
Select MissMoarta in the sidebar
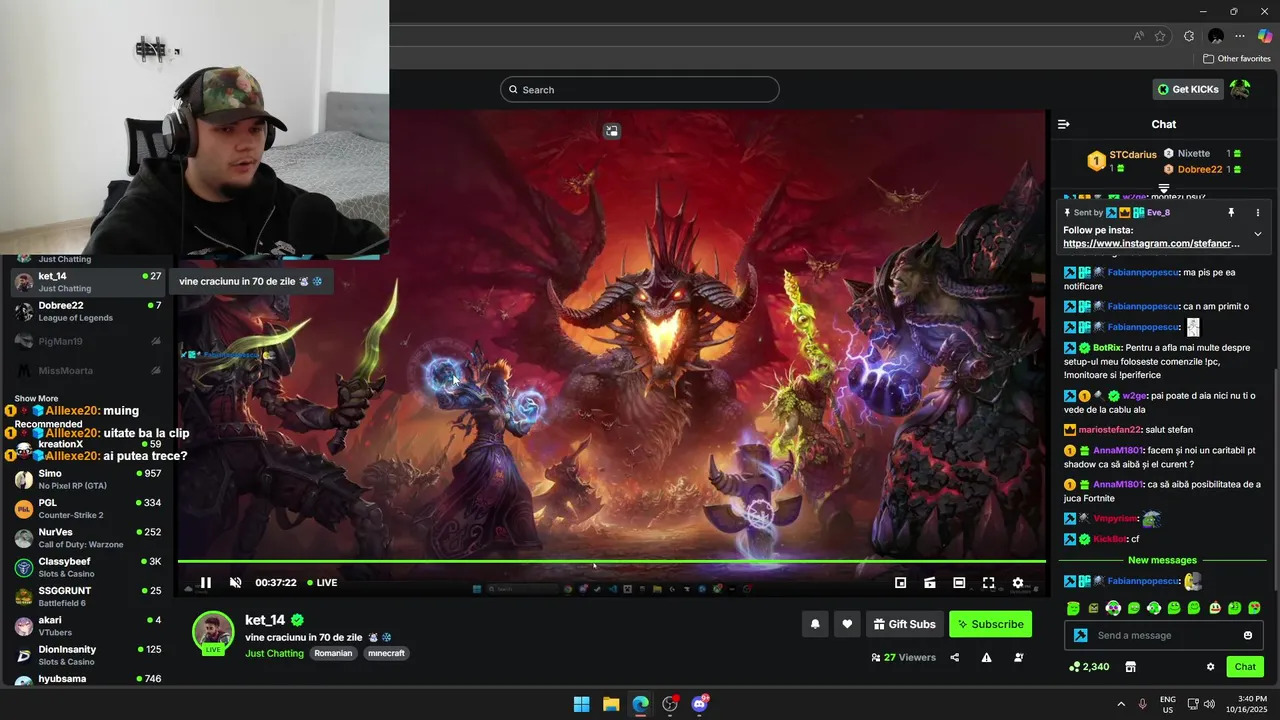pos(87,370)
